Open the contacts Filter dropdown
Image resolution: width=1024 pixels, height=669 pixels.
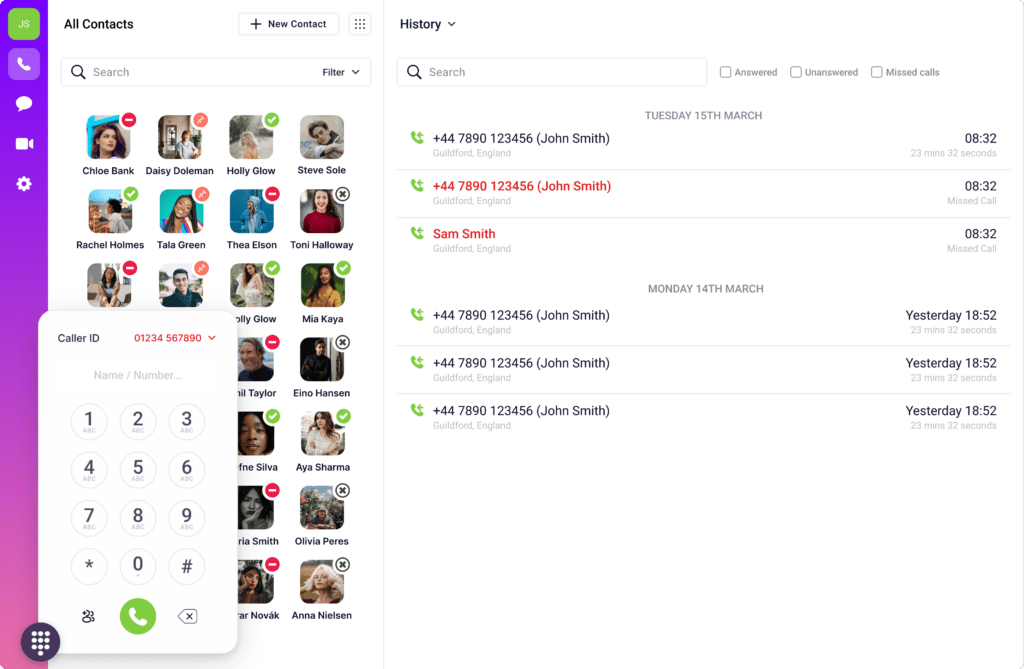pos(341,72)
